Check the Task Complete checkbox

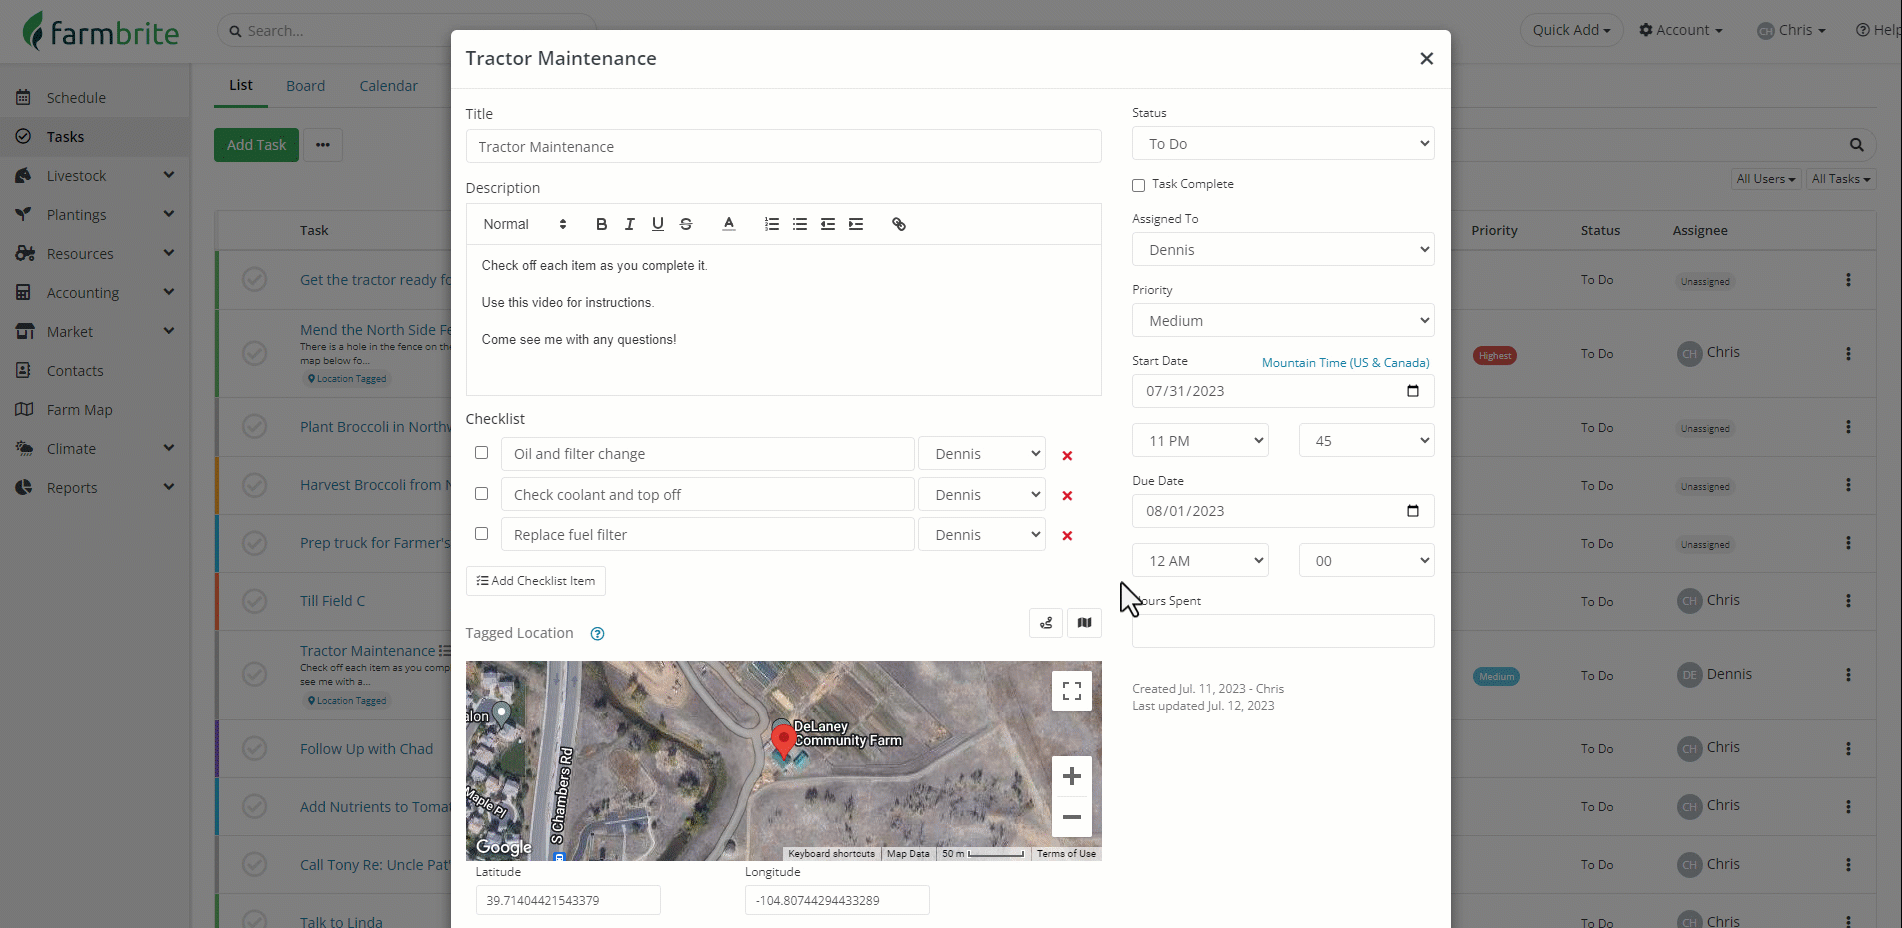click(x=1138, y=185)
